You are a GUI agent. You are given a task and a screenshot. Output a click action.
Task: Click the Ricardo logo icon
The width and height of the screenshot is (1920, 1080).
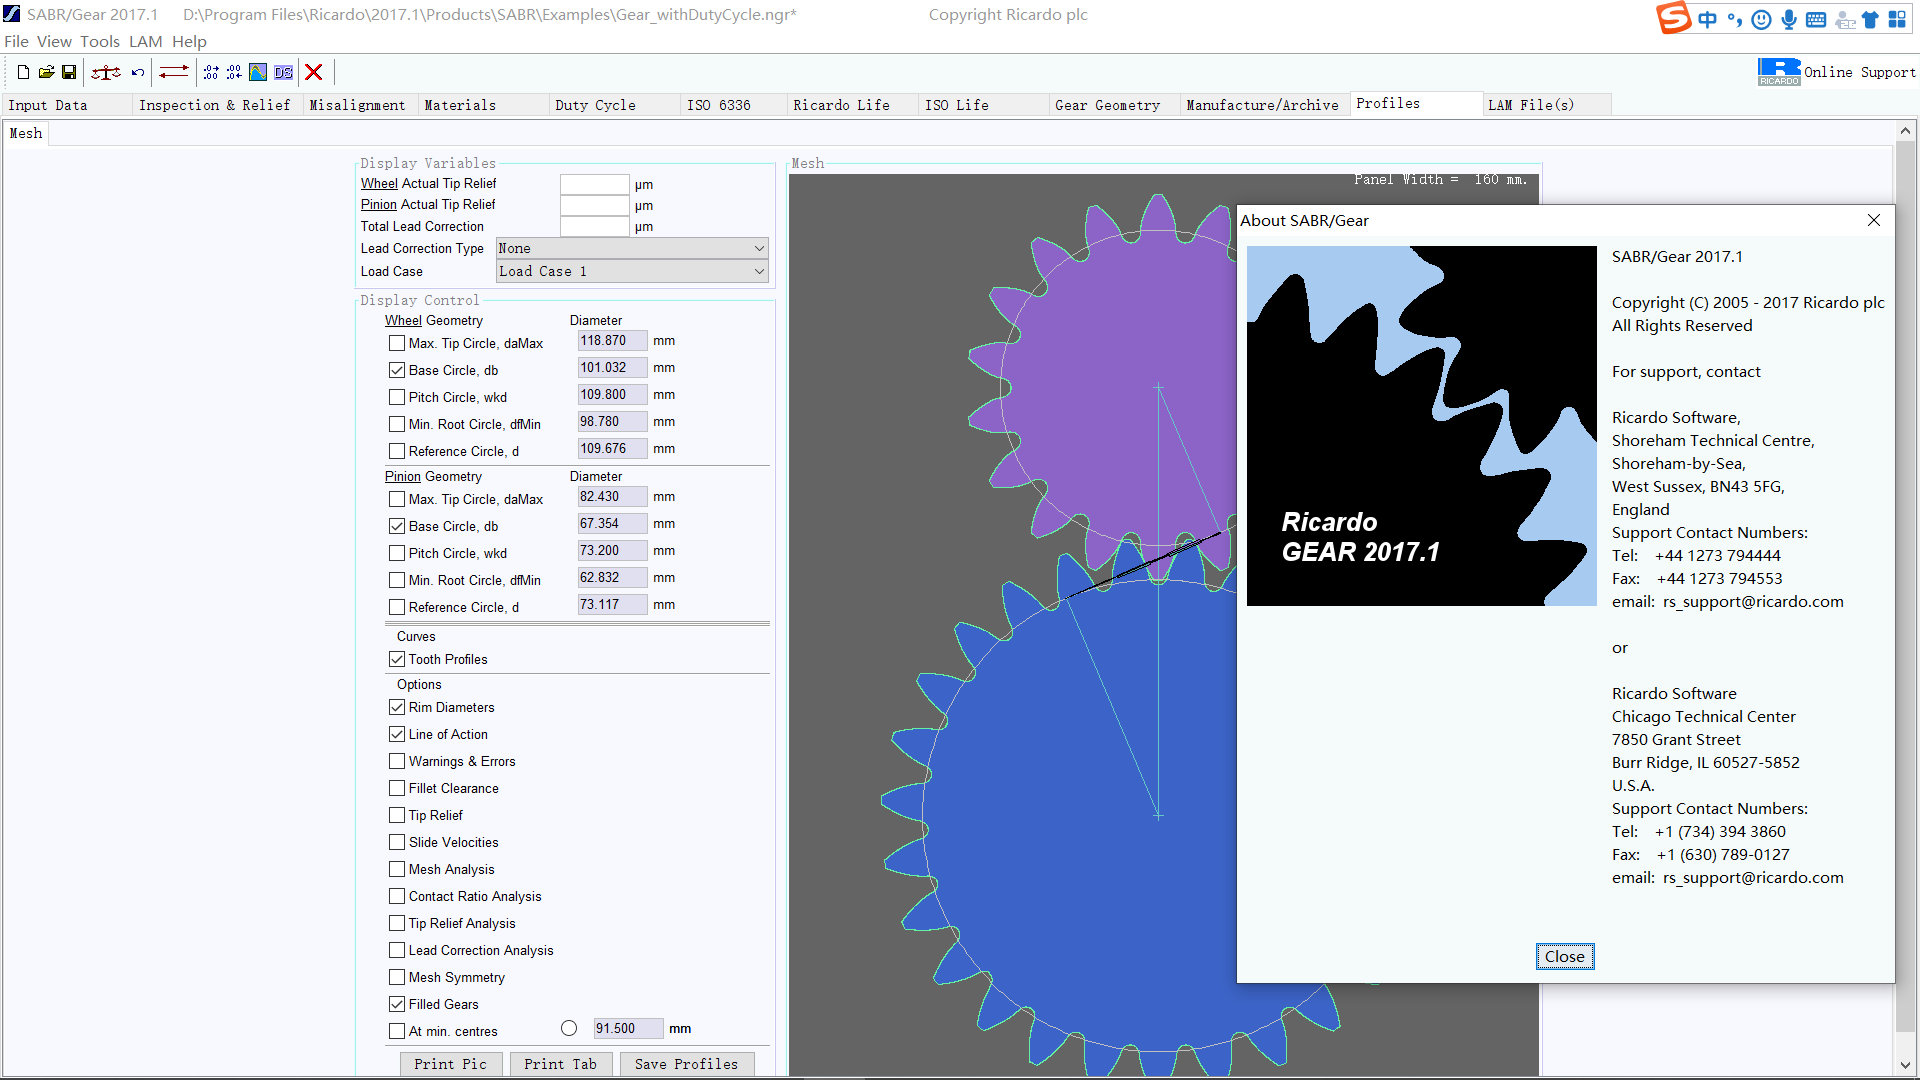tap(1779, 72)
